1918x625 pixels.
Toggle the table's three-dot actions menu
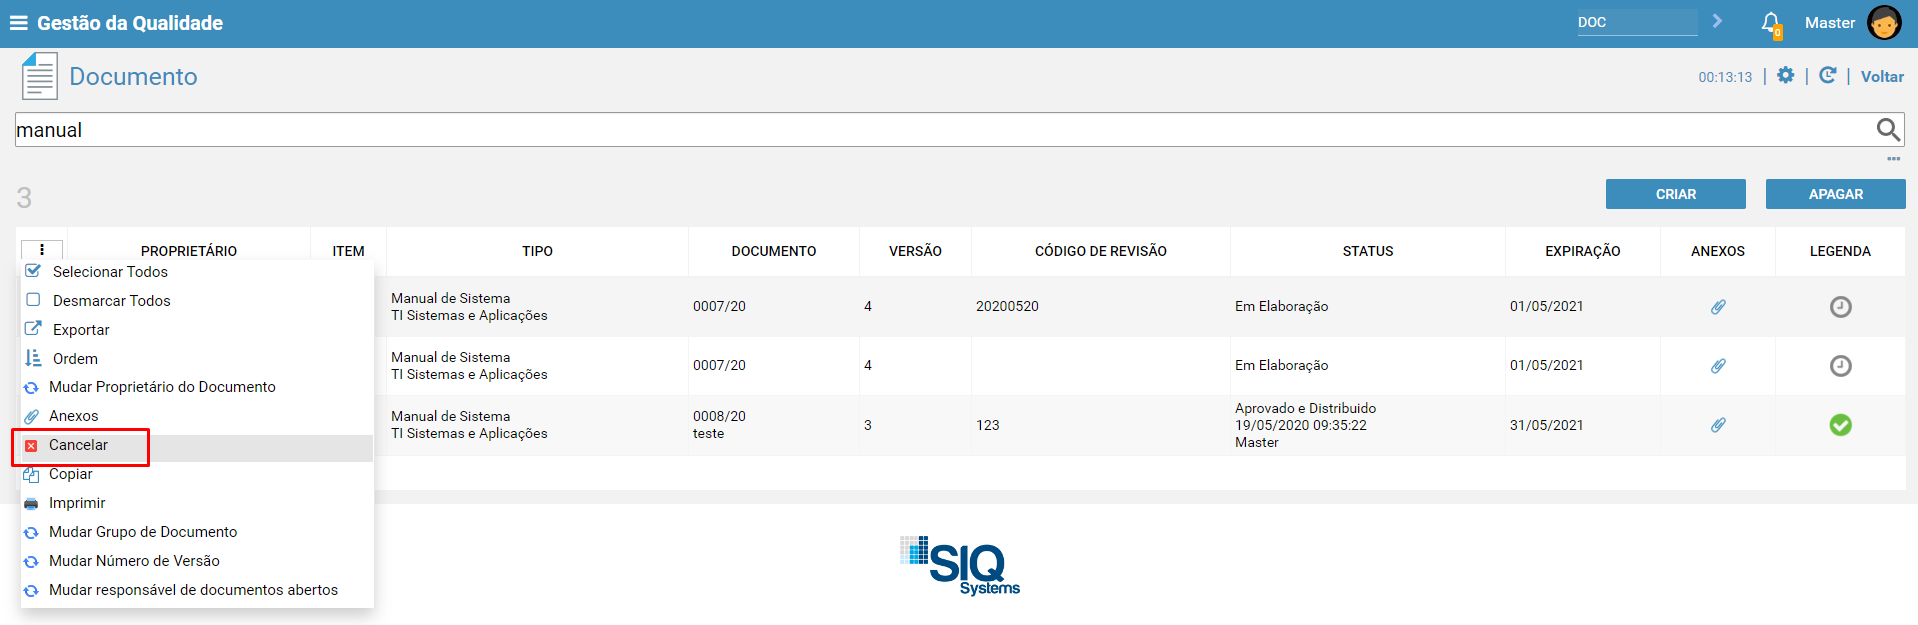[42, 250]
